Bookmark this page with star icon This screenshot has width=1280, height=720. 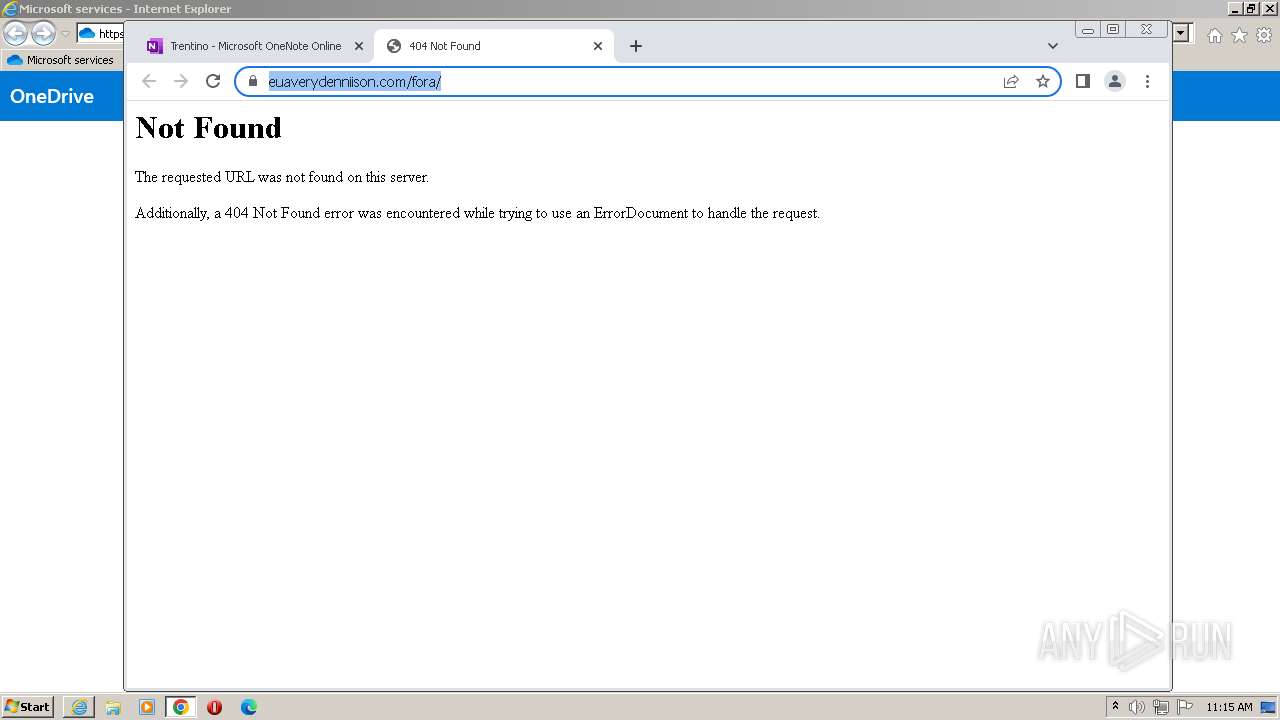[x=1043, y=81]
